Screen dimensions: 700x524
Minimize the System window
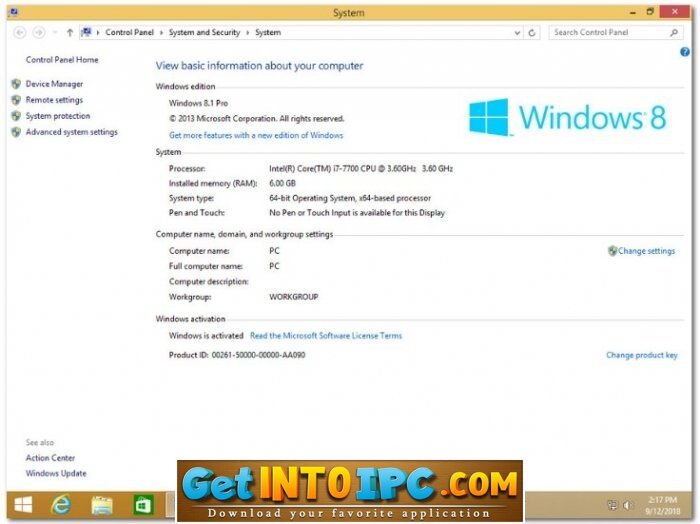[633, 12]
